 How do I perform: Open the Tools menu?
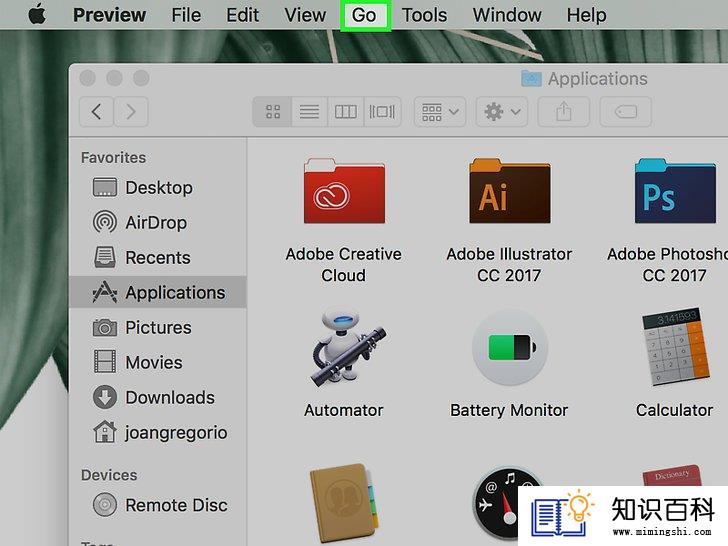click(x=424, y=15)
